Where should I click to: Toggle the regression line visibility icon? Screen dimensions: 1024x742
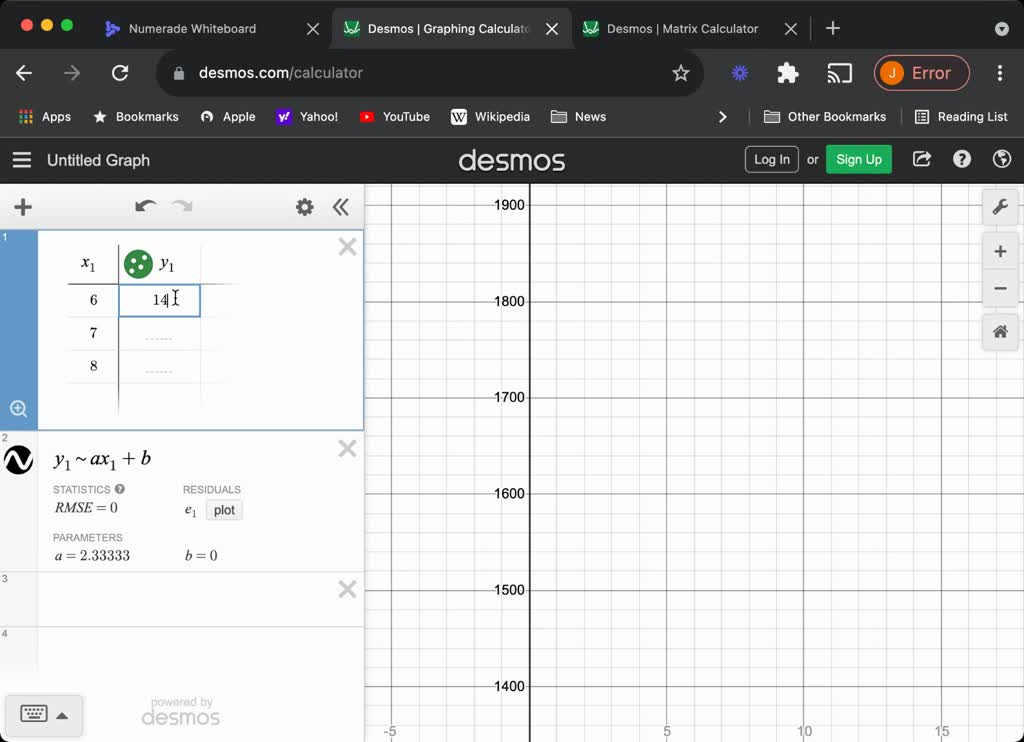[19, 460]
